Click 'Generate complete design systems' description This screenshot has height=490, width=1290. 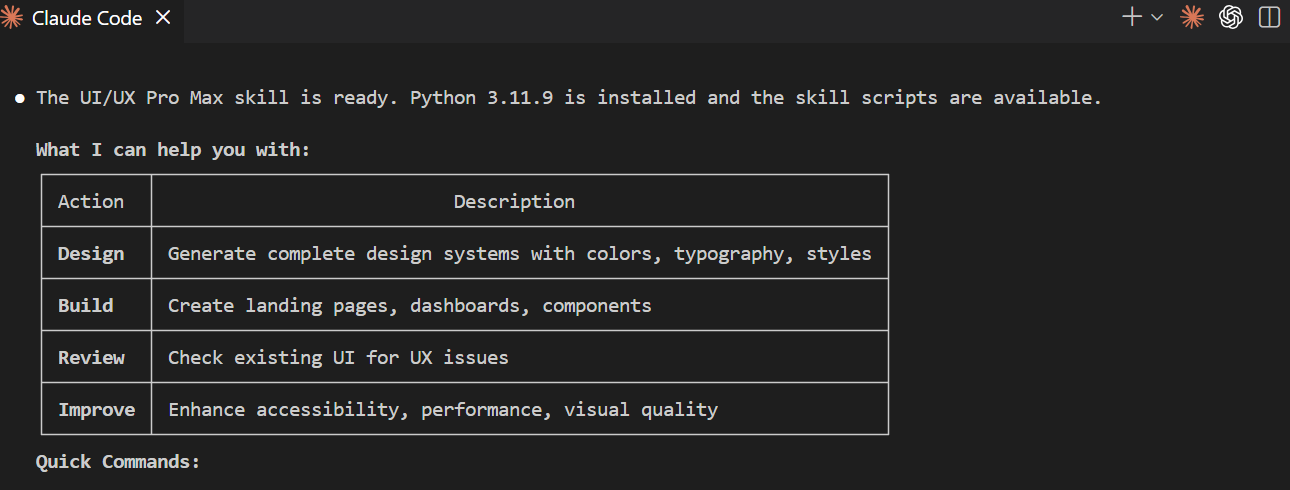coord(520,253)
